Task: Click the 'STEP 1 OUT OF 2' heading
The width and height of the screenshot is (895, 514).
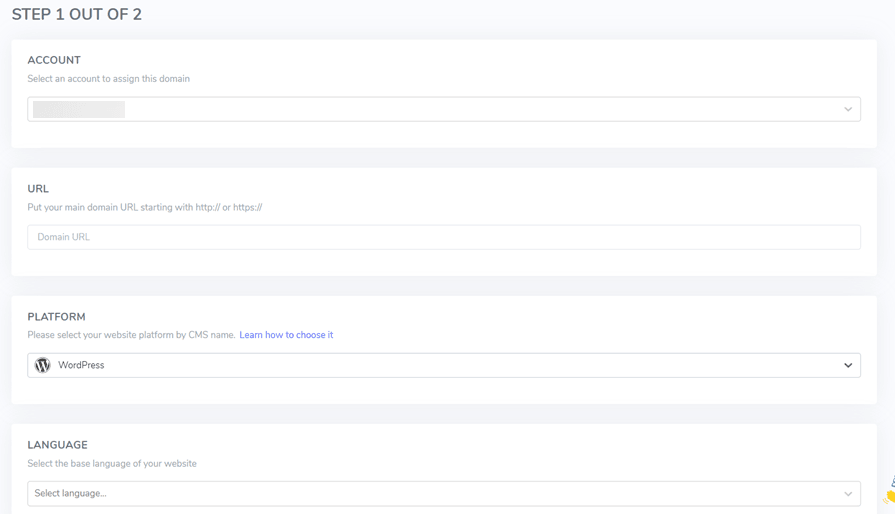Action: 77,15
